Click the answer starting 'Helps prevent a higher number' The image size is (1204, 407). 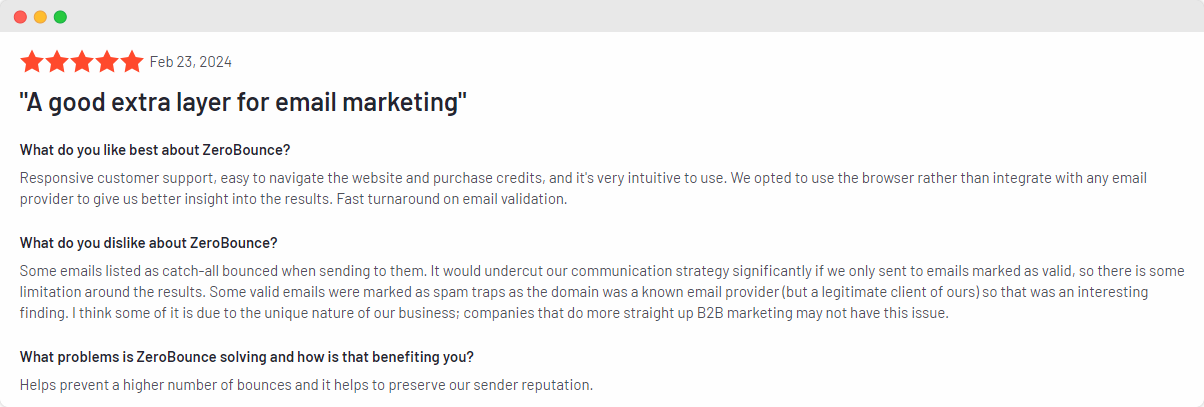(x=306, y=385)
